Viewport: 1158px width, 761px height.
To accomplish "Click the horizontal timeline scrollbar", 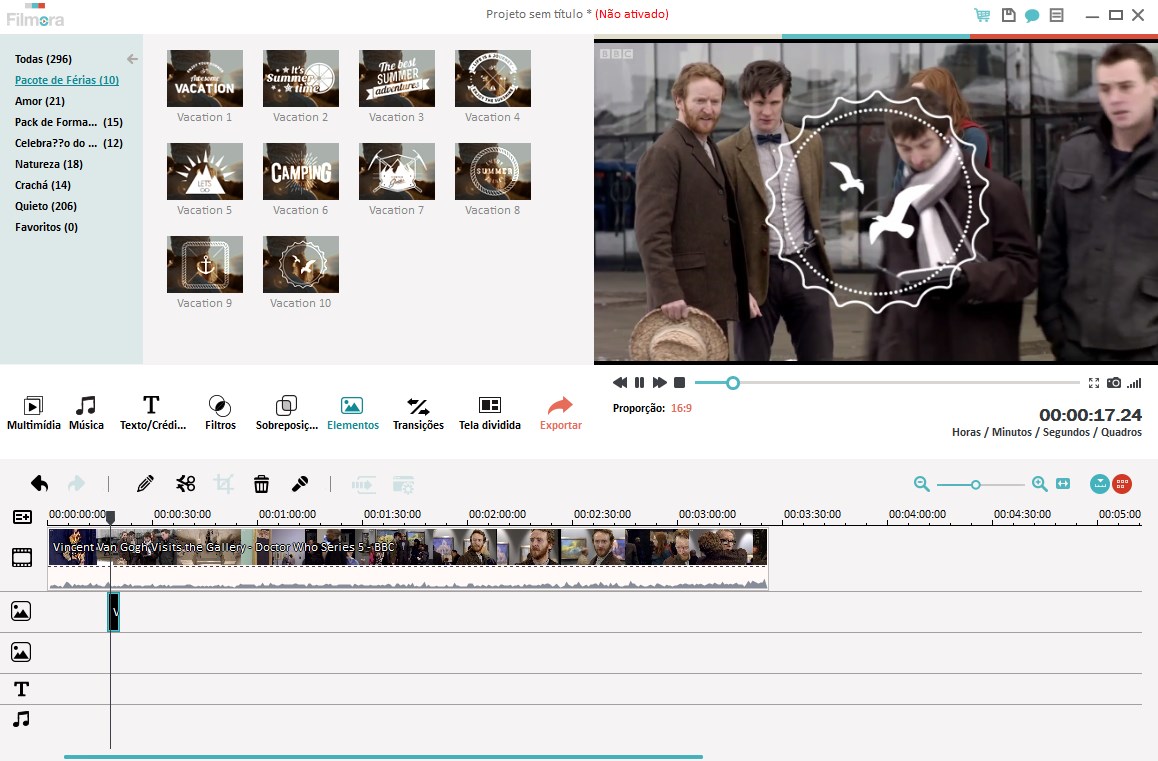I will pos(383,757).
